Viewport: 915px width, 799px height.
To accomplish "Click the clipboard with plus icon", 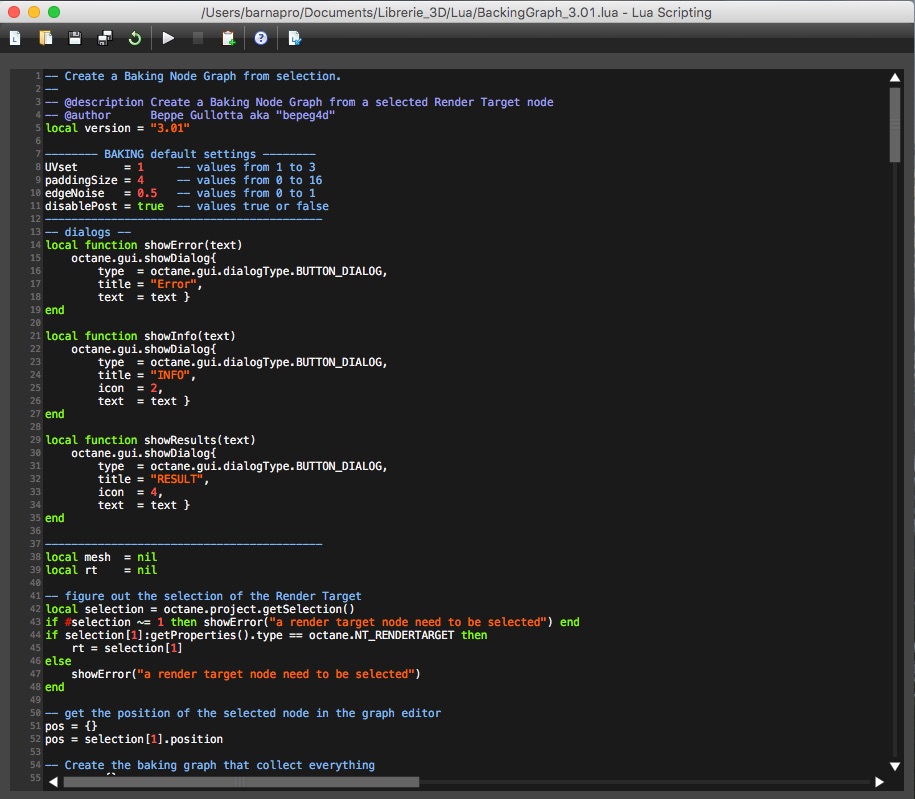I will click(229, 38).
